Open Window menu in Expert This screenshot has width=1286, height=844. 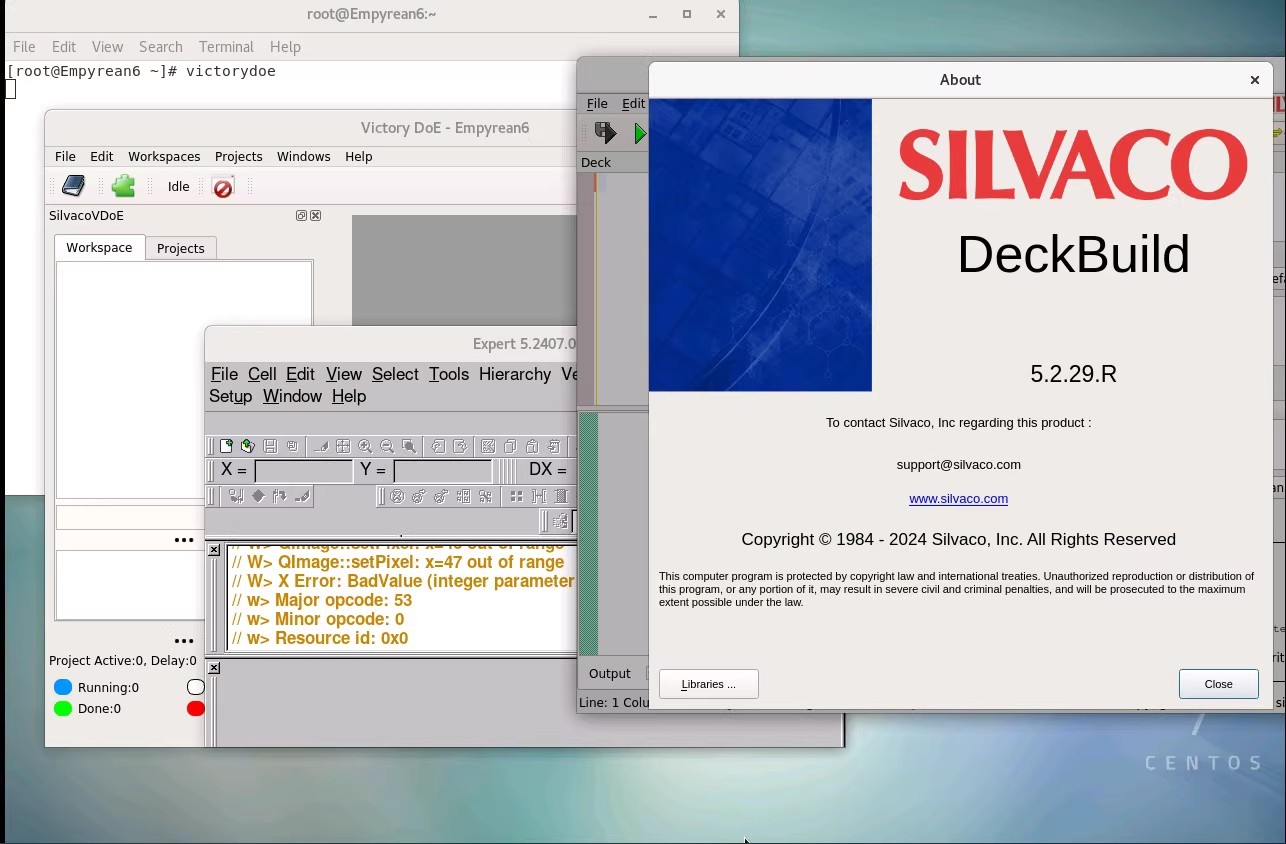click(x=292, y=396)
